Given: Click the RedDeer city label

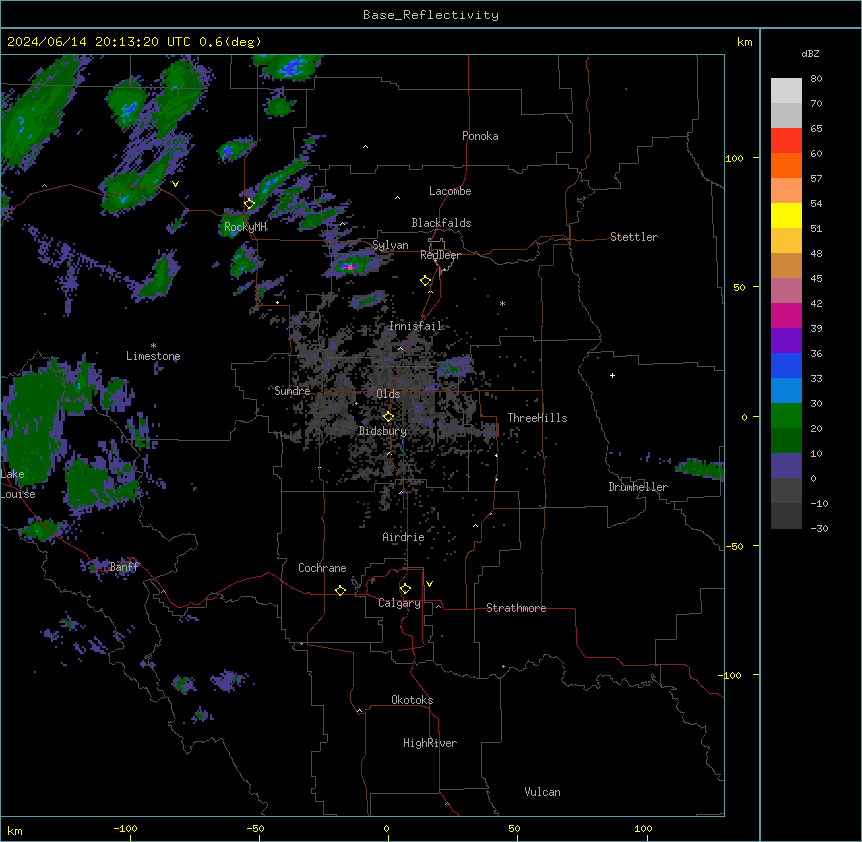Looking at the screenshot, I should 440,255.
